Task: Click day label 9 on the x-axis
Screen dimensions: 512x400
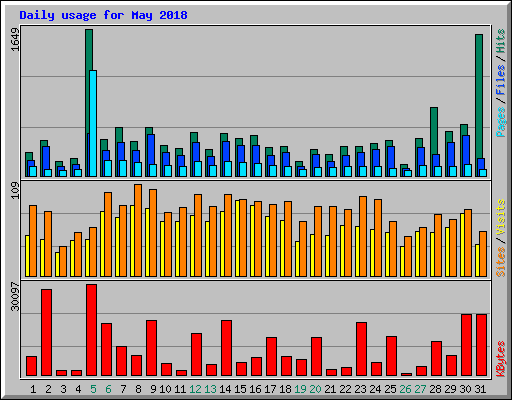Action: 153,389
